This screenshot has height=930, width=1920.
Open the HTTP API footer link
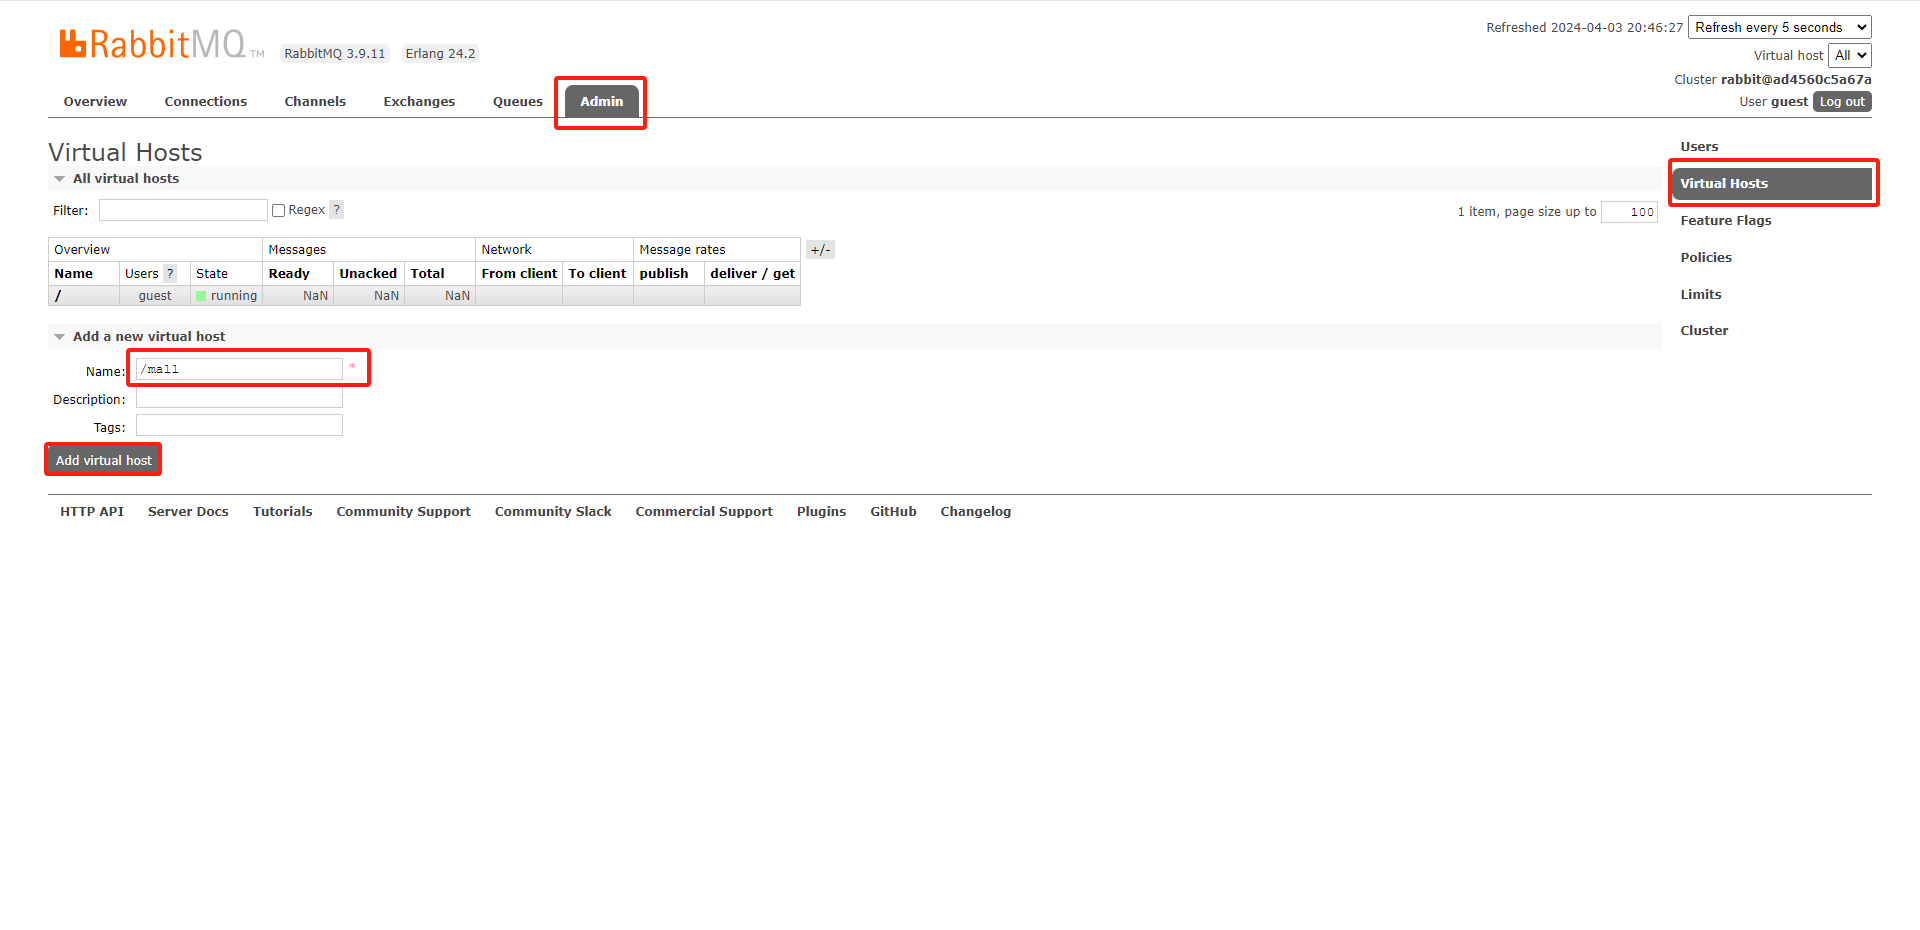pos(92,512)
